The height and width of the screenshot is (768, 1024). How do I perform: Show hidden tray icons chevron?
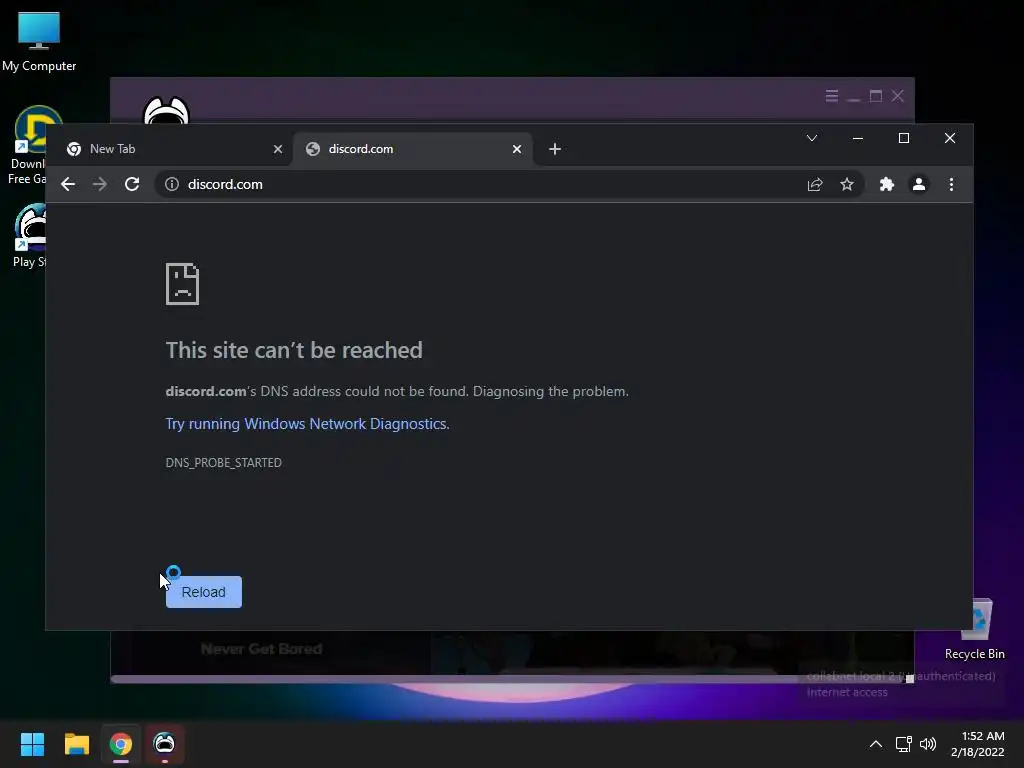(x=876, y=744)
